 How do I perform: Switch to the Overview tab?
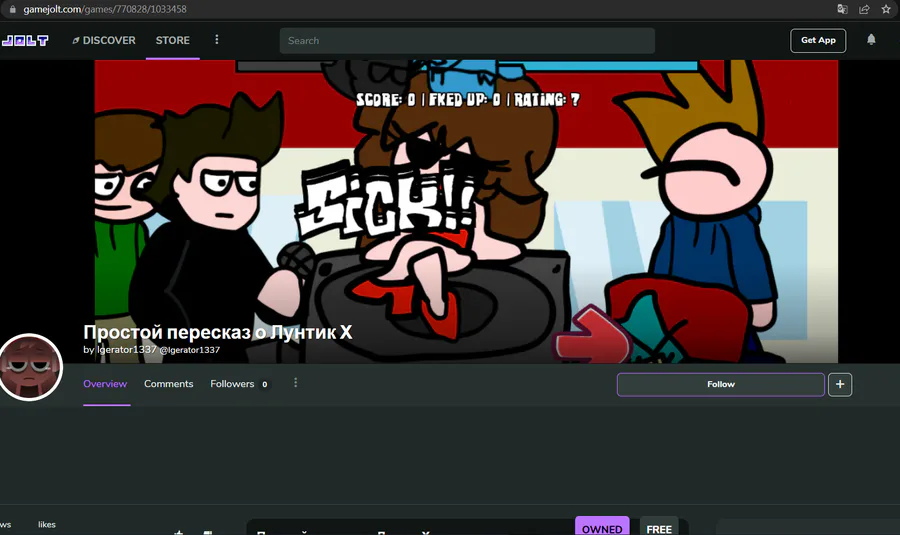pyautogui.click(x=105, y=383)
